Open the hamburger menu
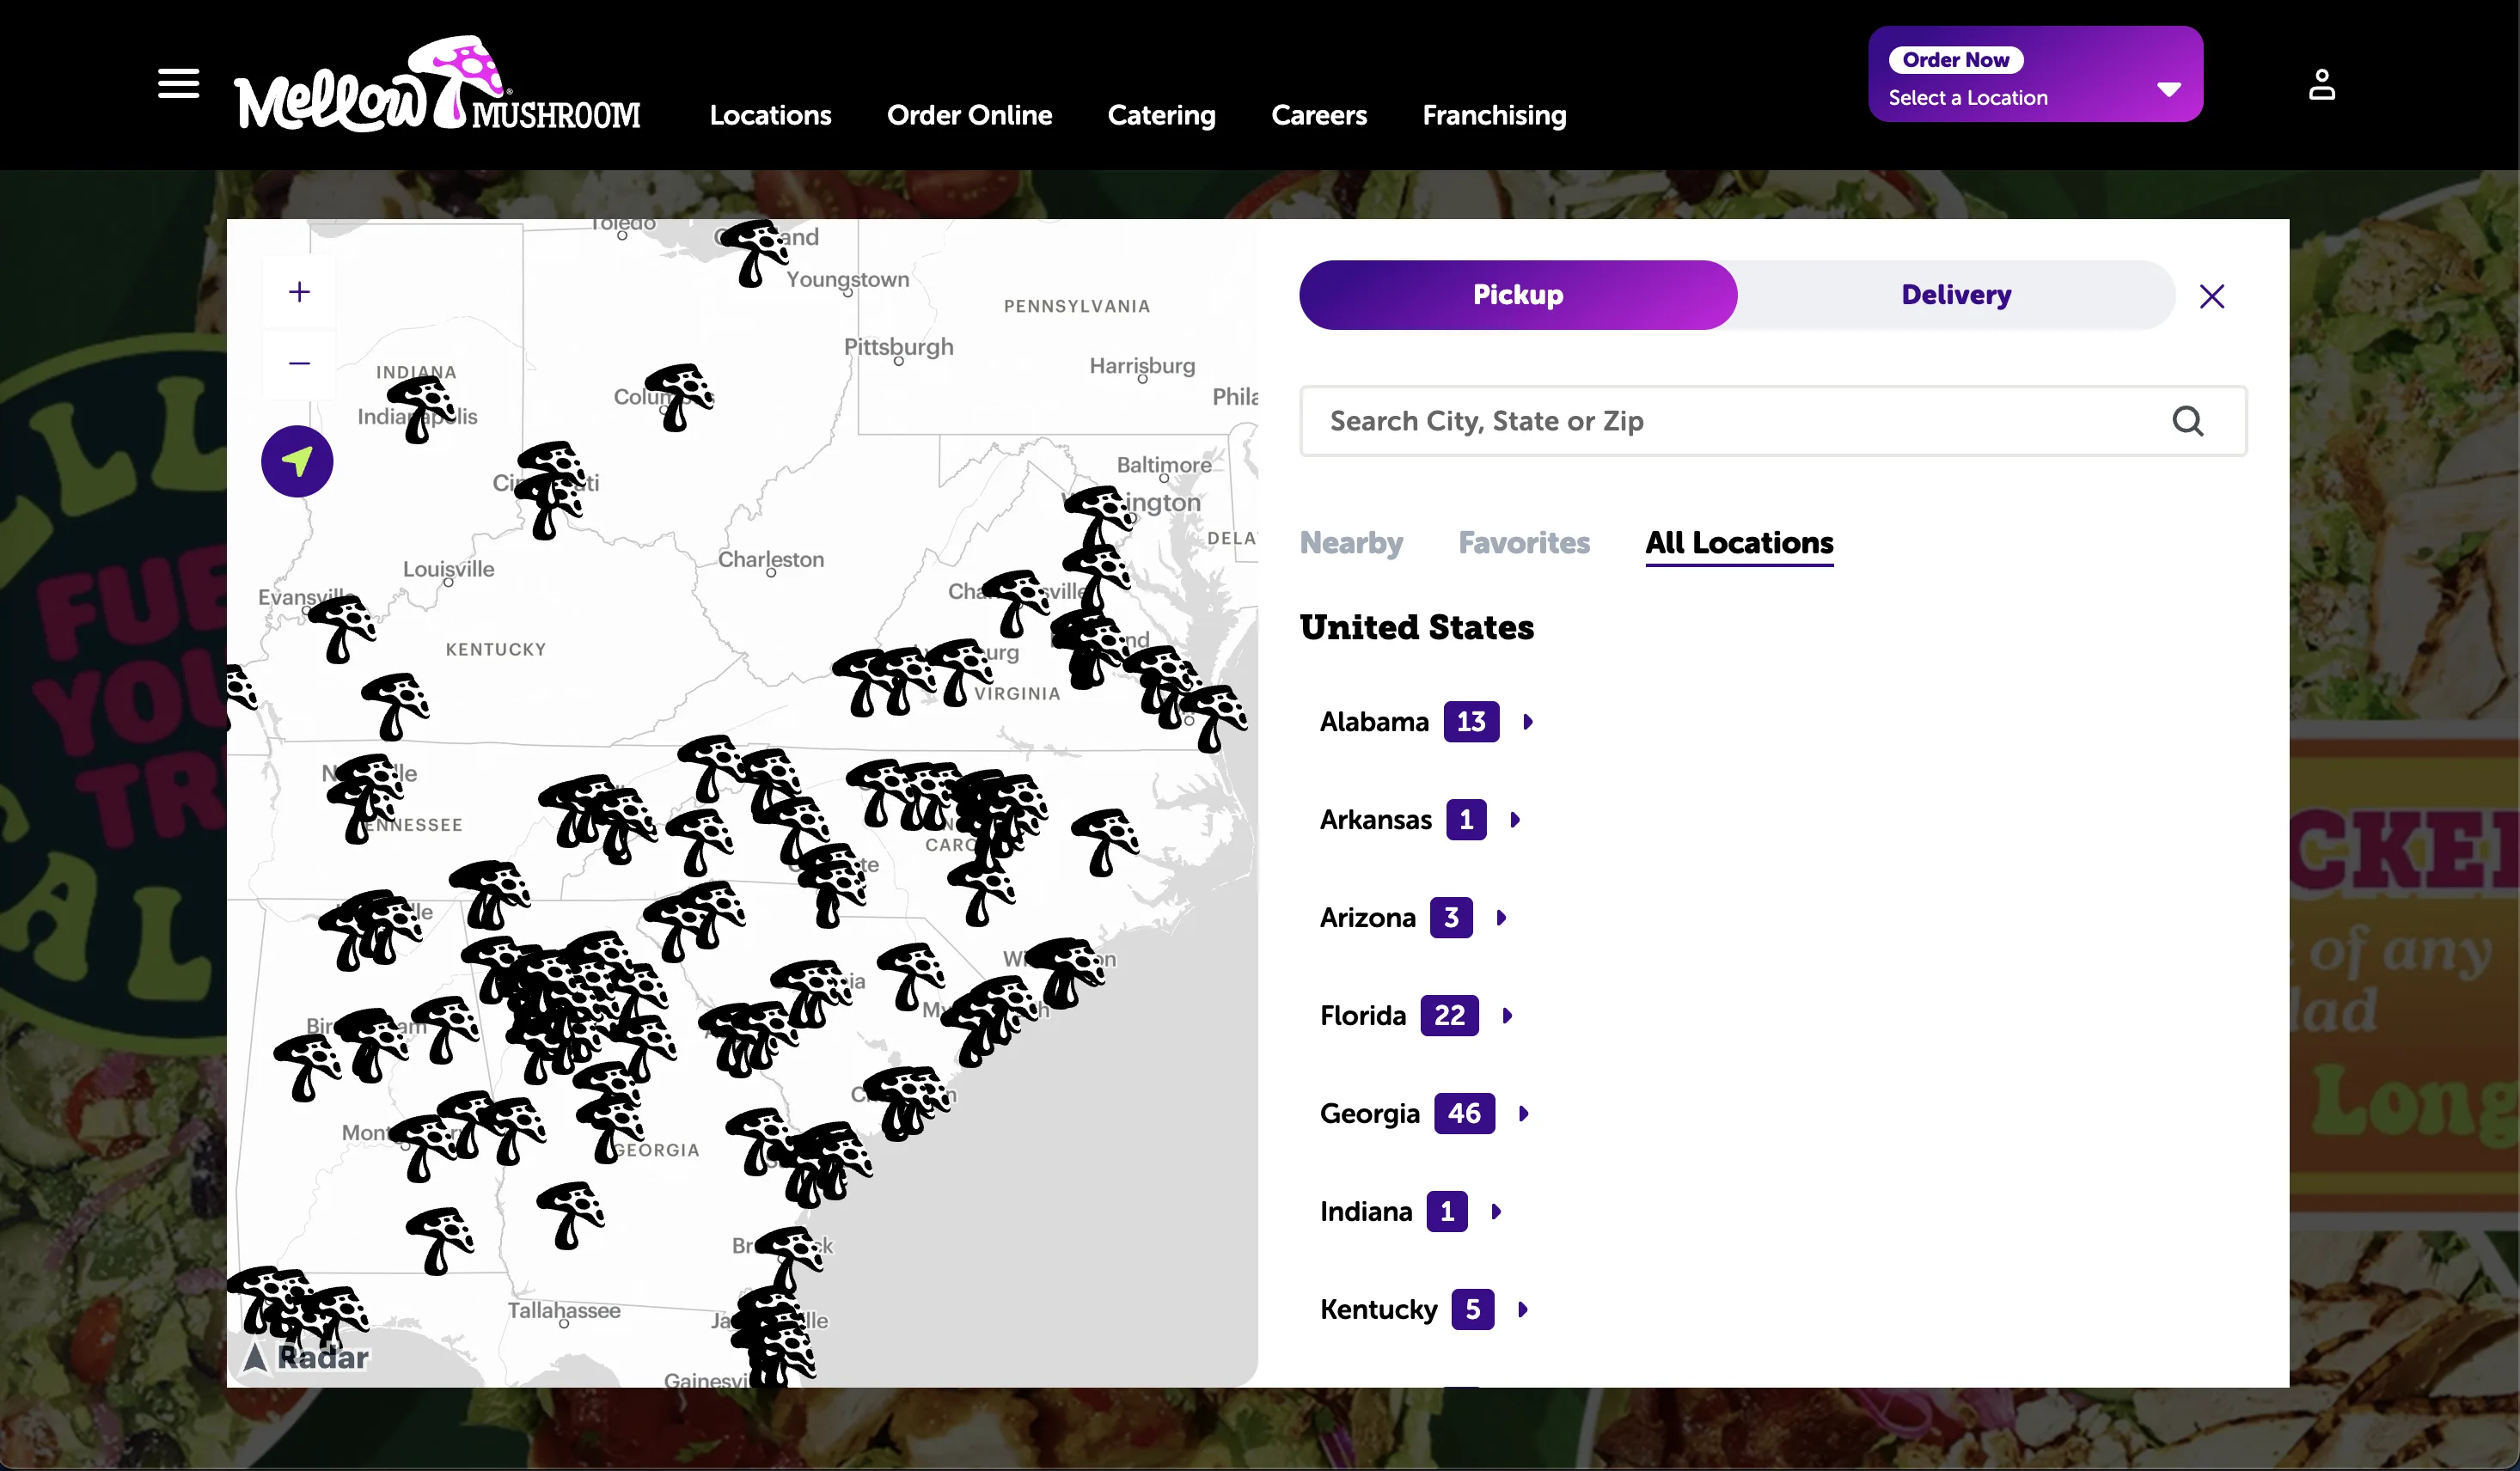Screen dimensions: 2520x1471 tap(179, 84)
